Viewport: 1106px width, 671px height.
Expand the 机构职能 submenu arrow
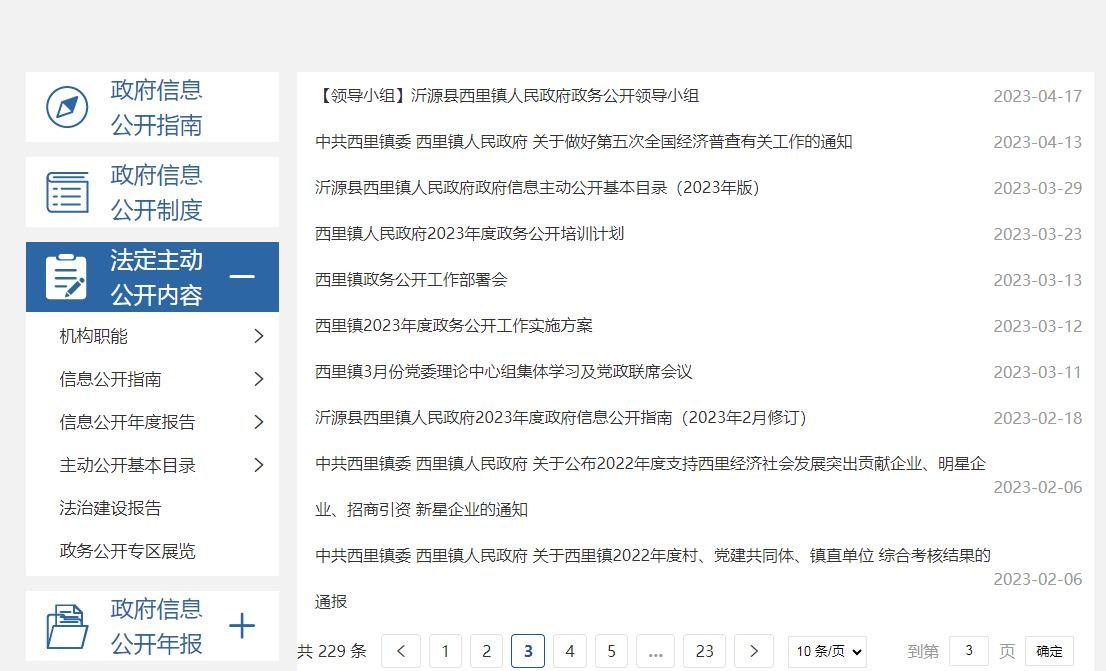258,337
